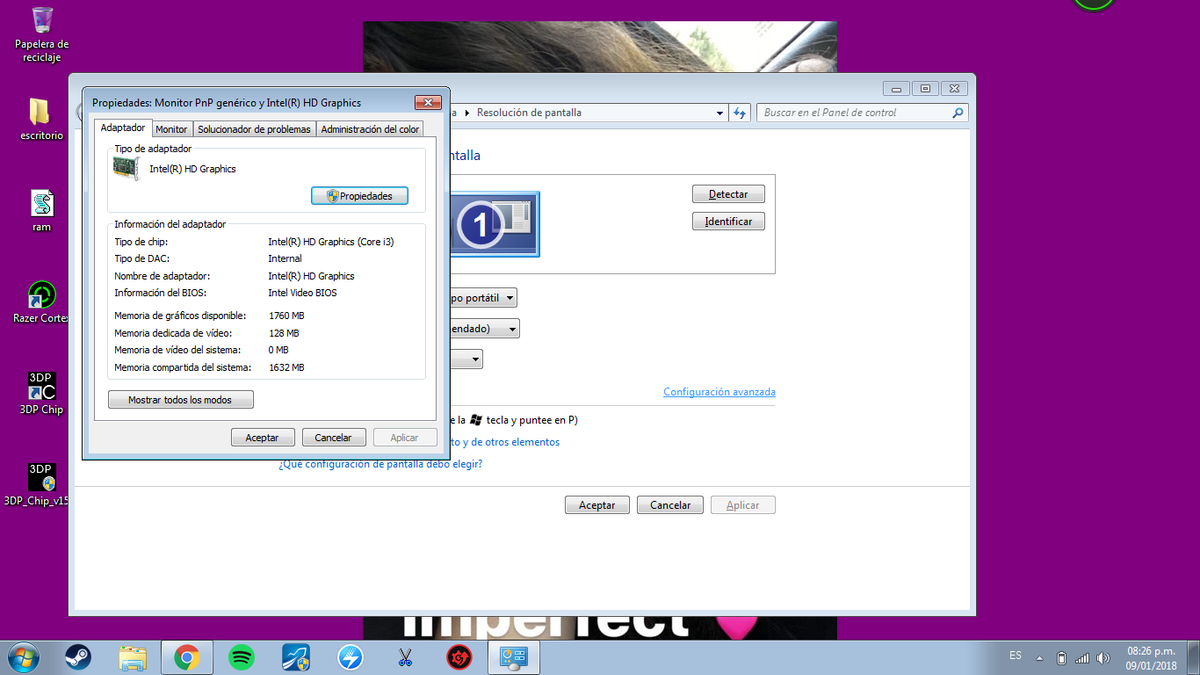Select the 3DP Chip desktop shortcut

[x=41, y=393]
